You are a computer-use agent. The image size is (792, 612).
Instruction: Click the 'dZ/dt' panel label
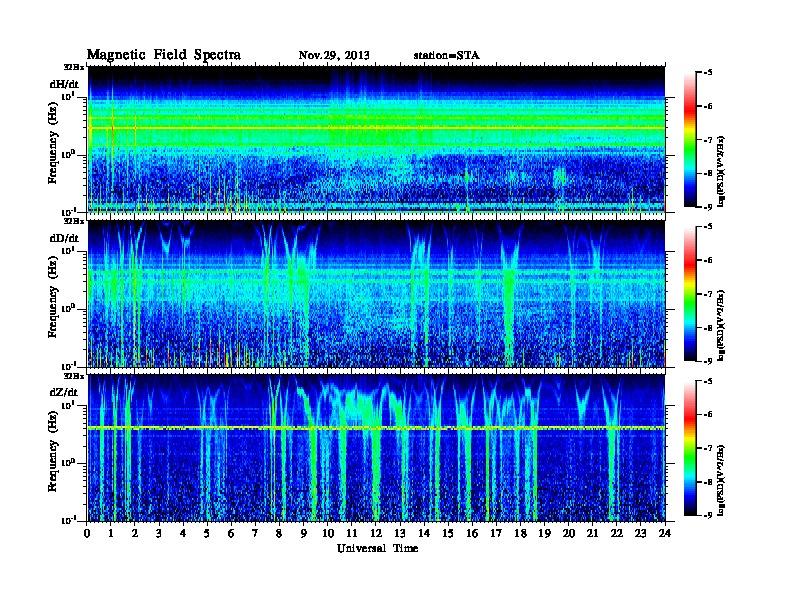[x=64, y=392]
